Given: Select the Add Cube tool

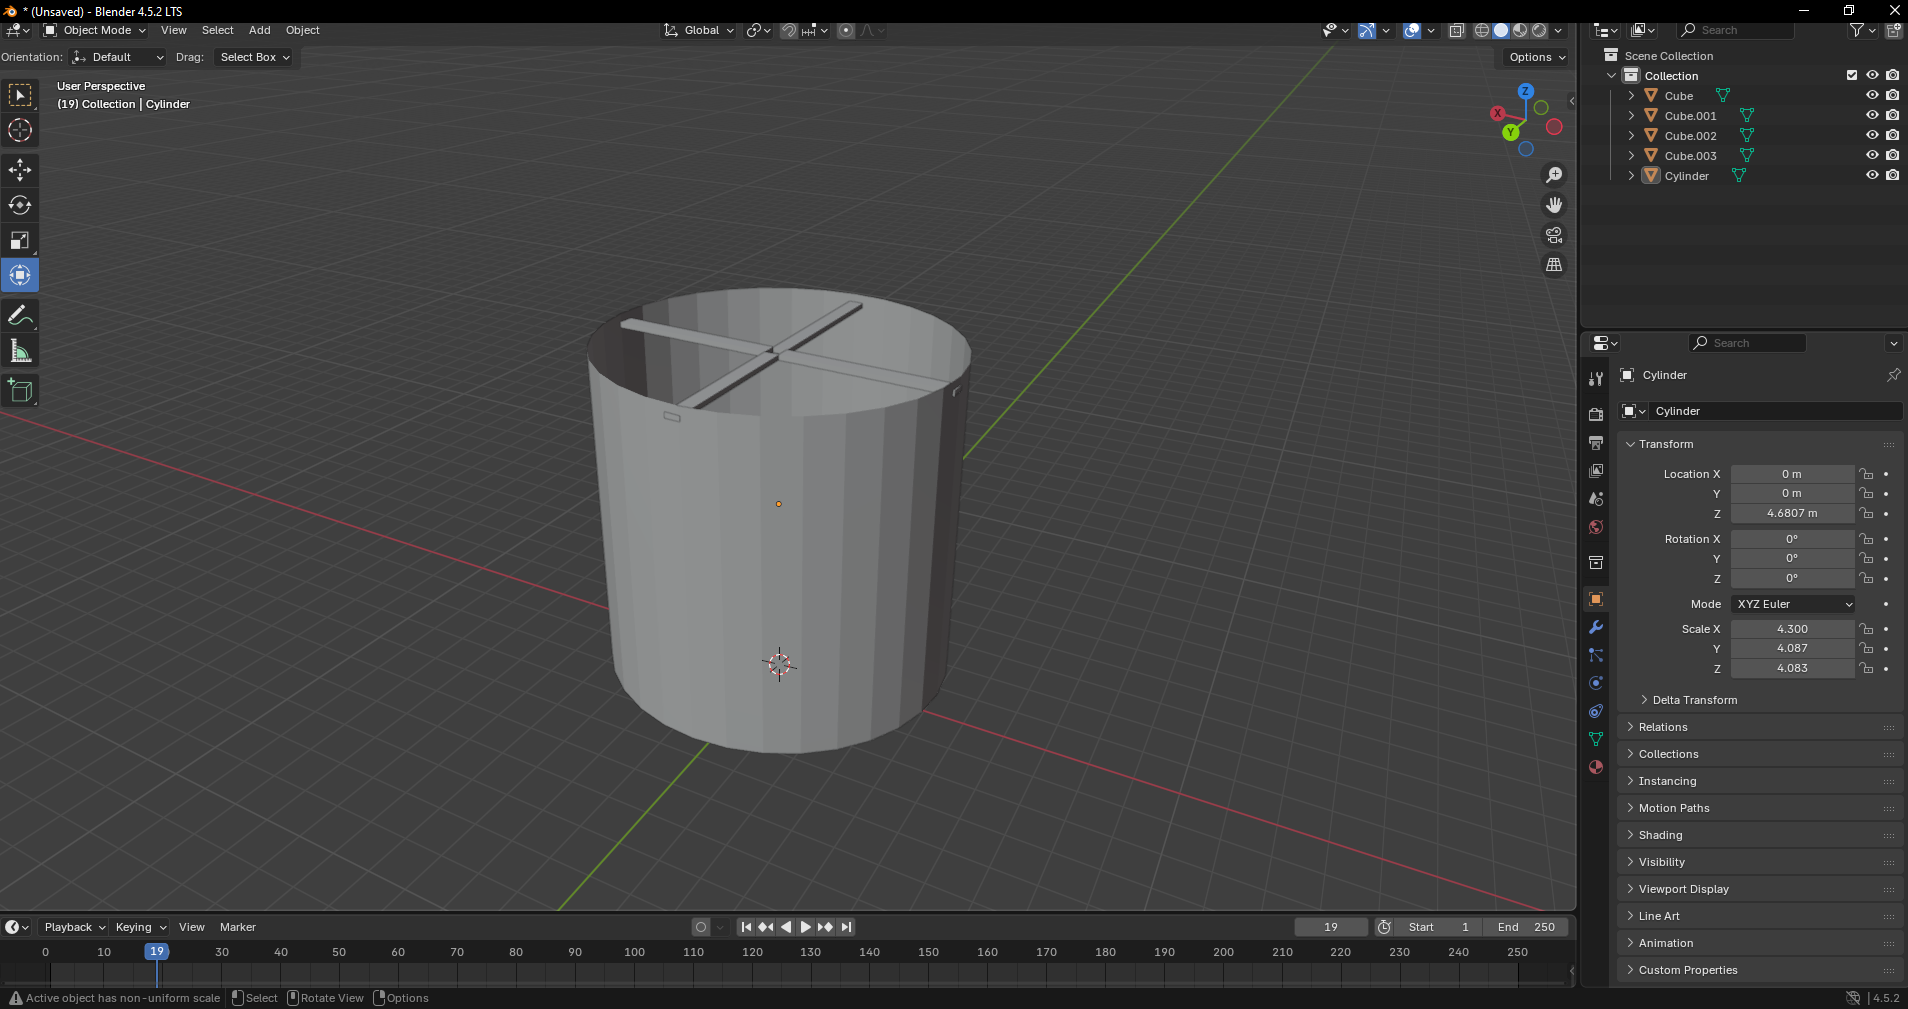Looking at the screenshot, I should (x=20, y=391).
